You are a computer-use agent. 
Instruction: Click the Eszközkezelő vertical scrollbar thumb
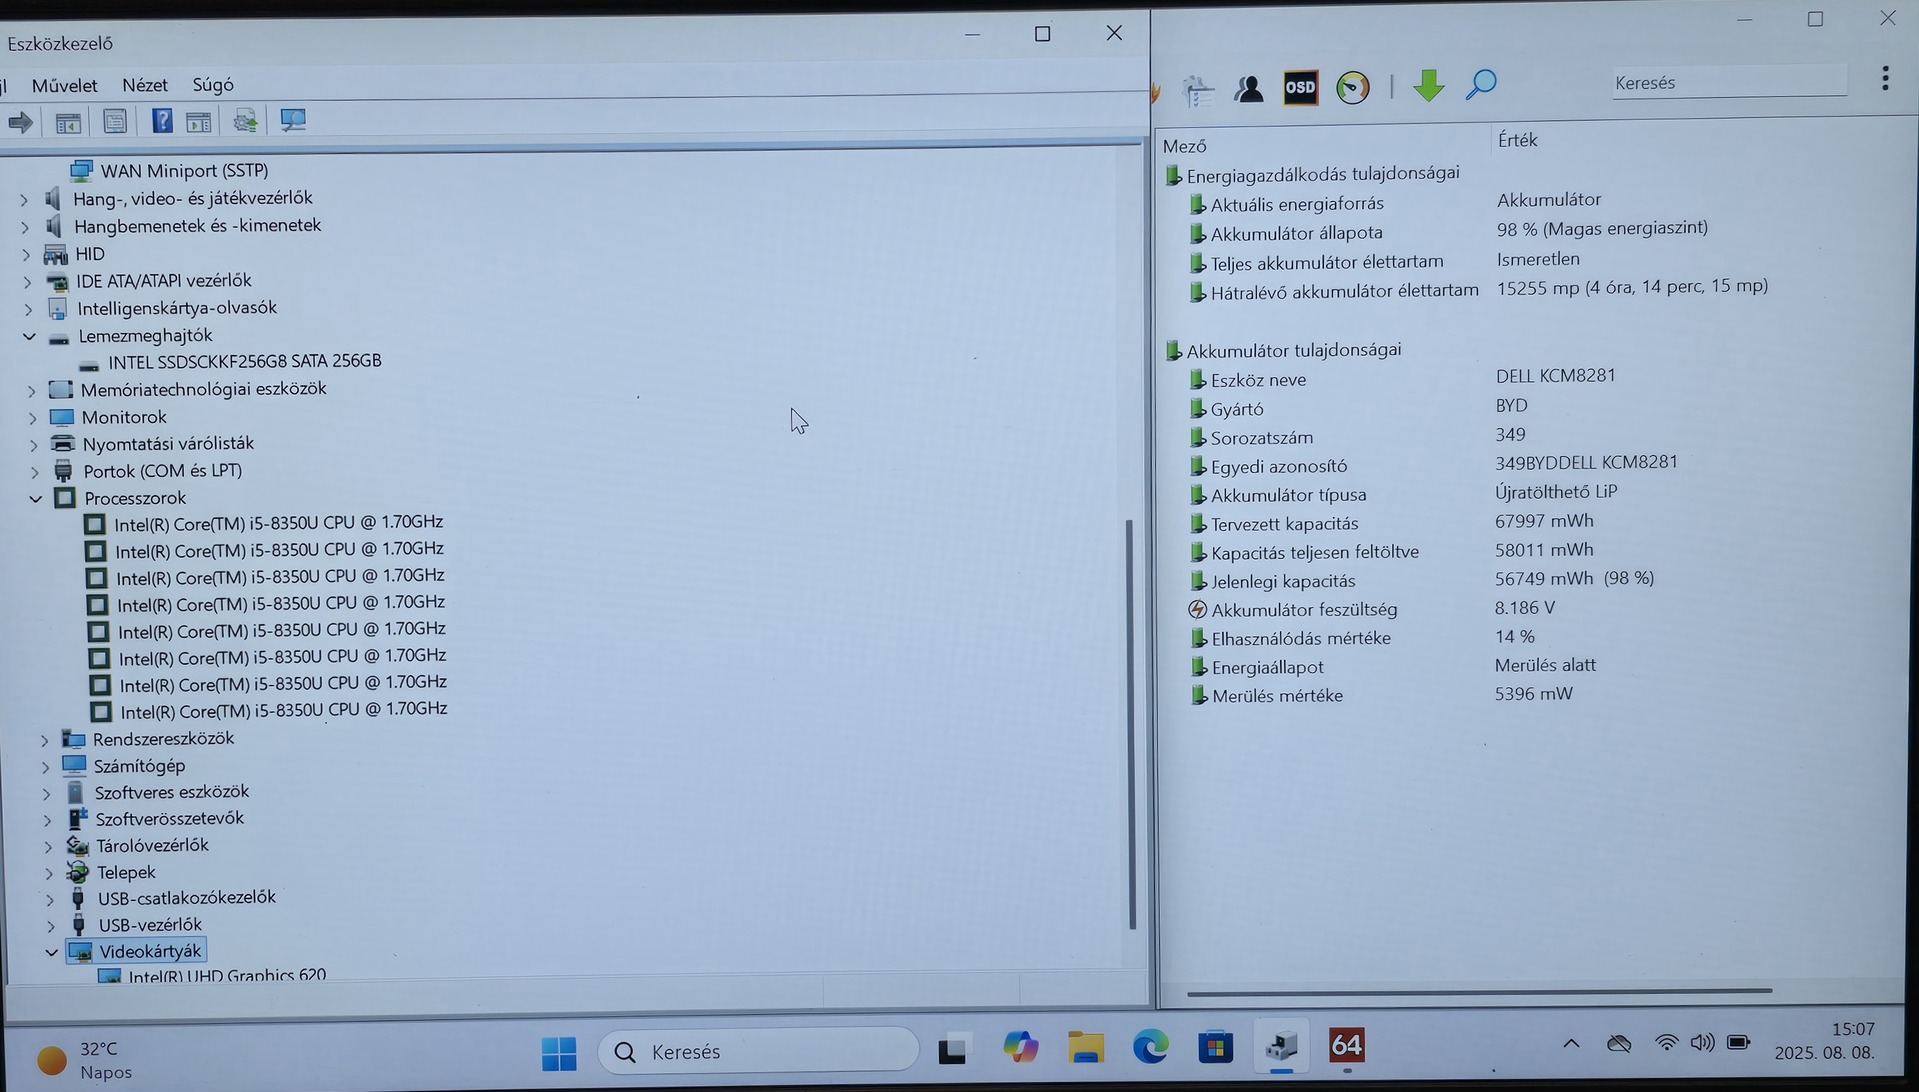1131,724
